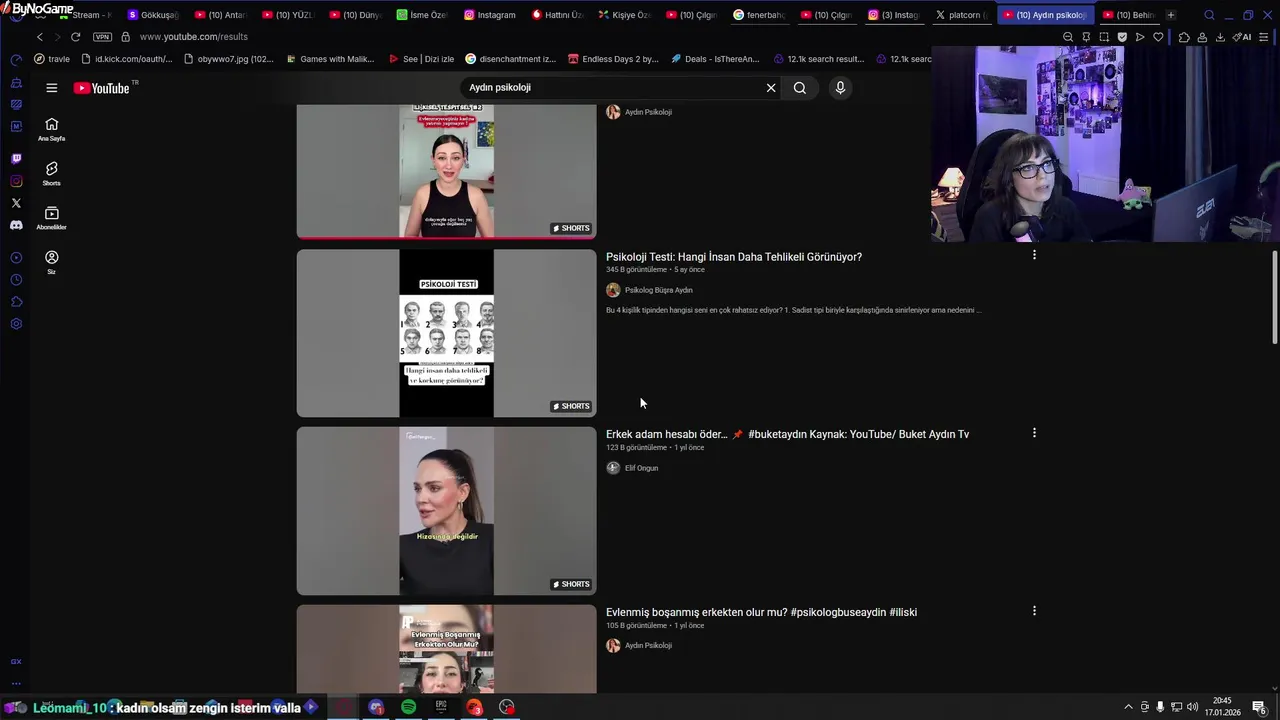
Task: Open Psikoloji Testi: Hangi İnsan video title
Action: click(734, 257)
